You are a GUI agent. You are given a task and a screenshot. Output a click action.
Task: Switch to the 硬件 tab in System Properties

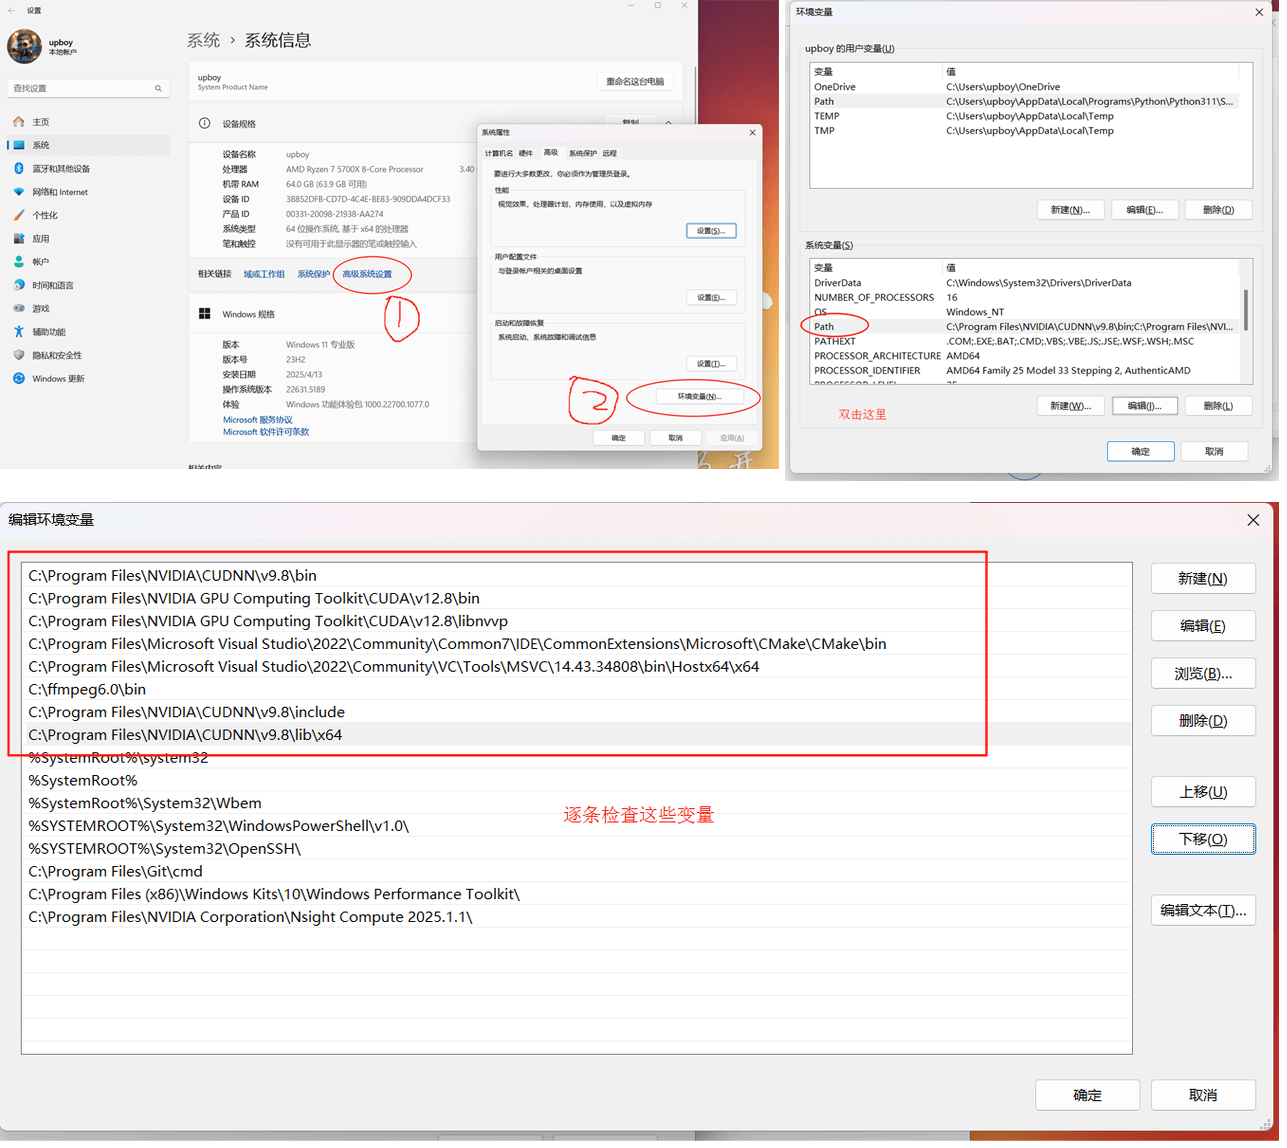pyautogui.click(x=526, y=153)
